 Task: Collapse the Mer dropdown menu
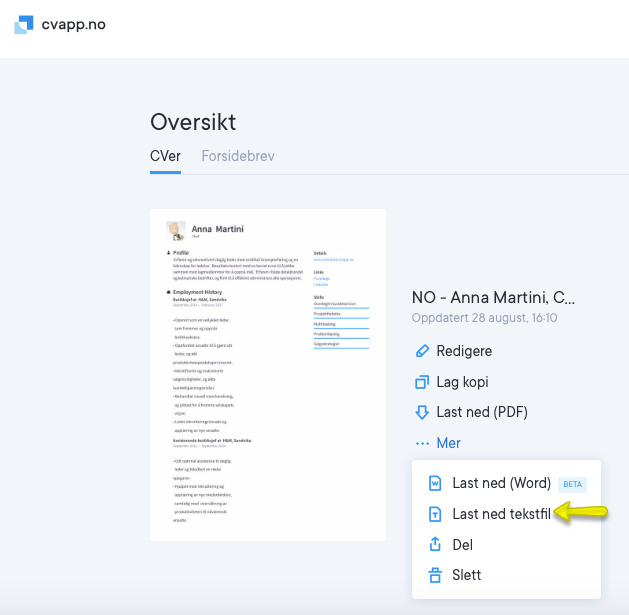448,443
